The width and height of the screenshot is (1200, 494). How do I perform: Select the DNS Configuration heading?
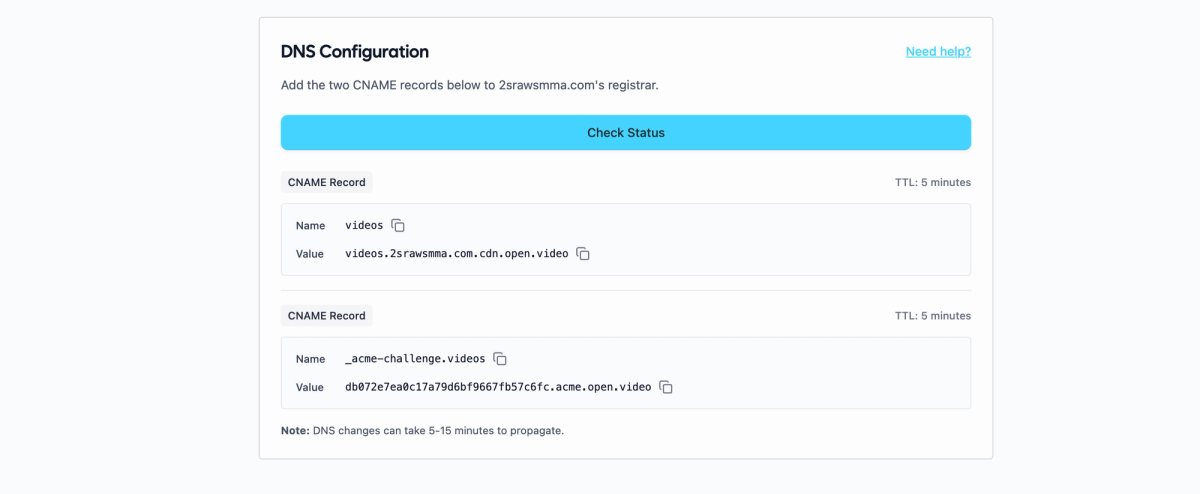[x=355, y=52]
